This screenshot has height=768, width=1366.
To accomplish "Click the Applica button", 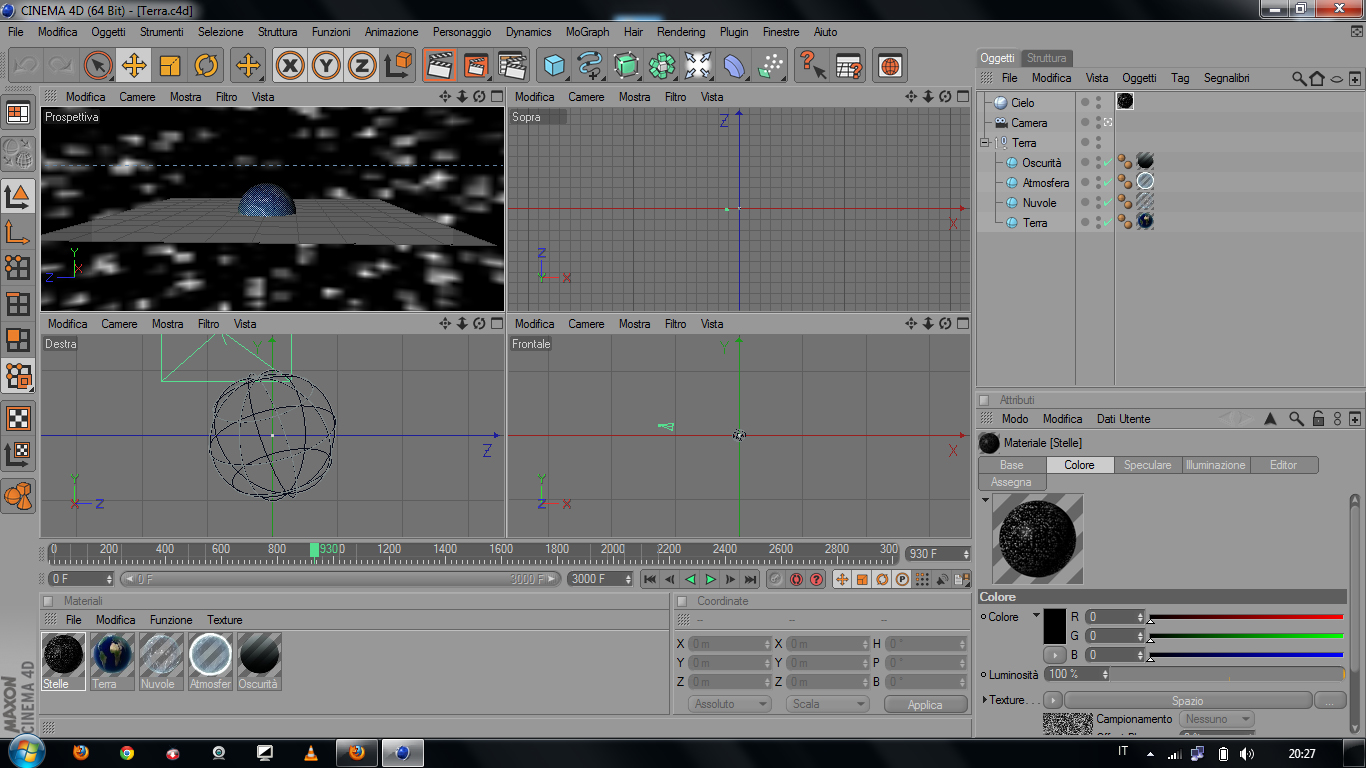I will (925, 704).
